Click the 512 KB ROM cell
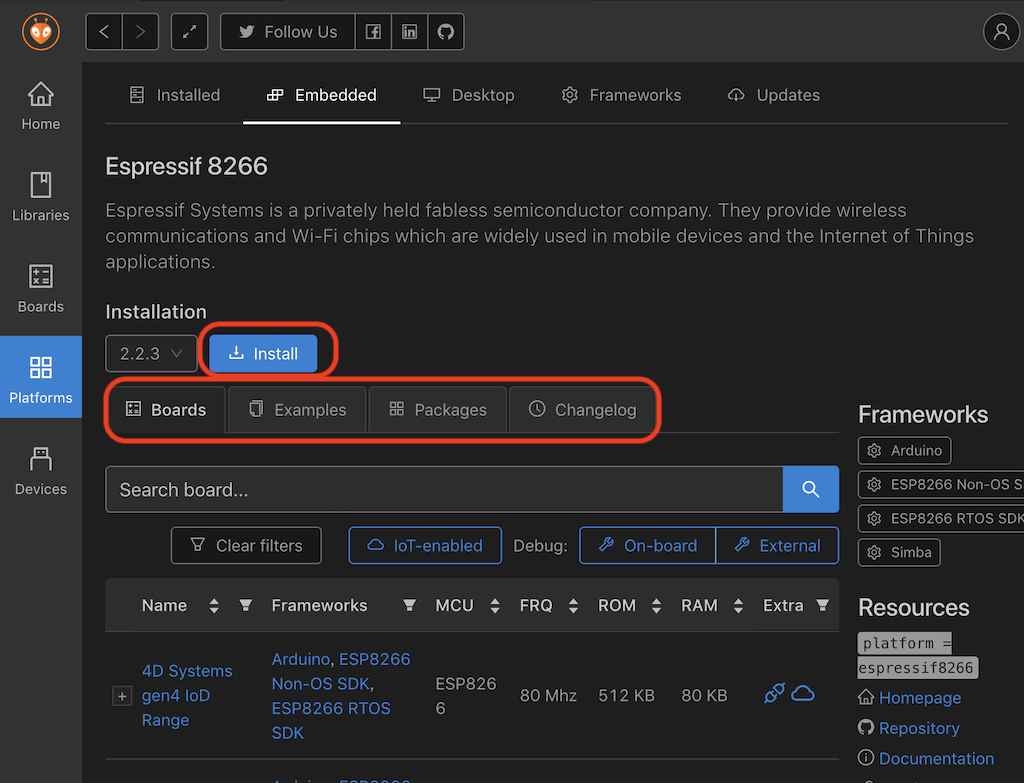Image resolution: width=1024 pixels, height=783 pixels. tap(626, 695)
